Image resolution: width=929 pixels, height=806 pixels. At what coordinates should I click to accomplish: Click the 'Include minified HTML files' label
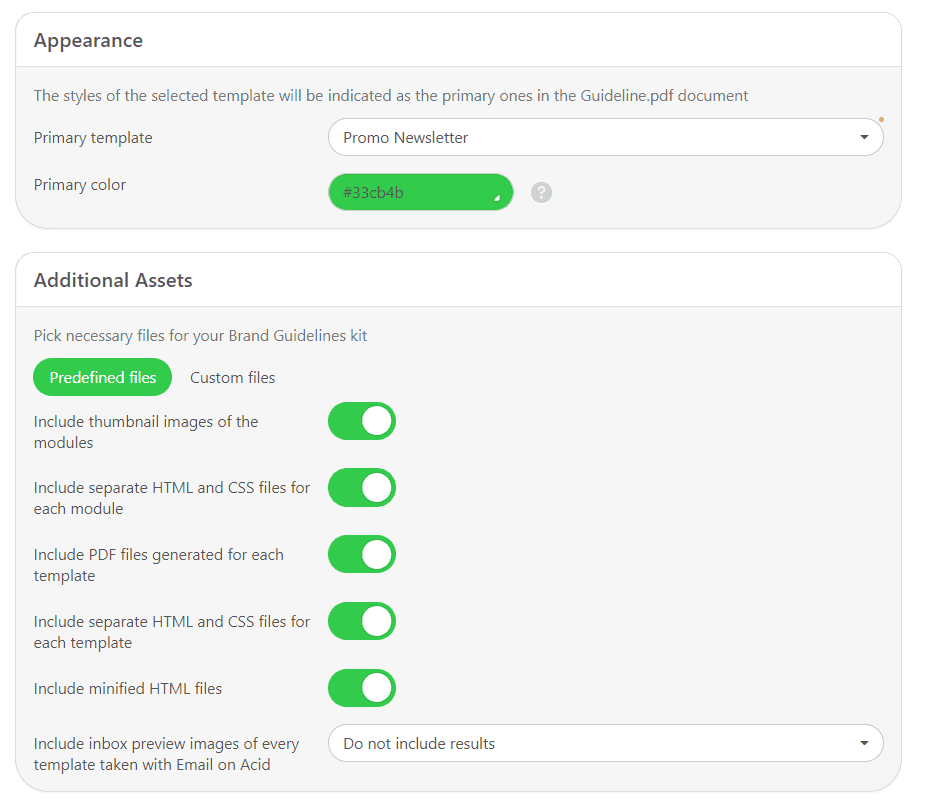[128, 689]
